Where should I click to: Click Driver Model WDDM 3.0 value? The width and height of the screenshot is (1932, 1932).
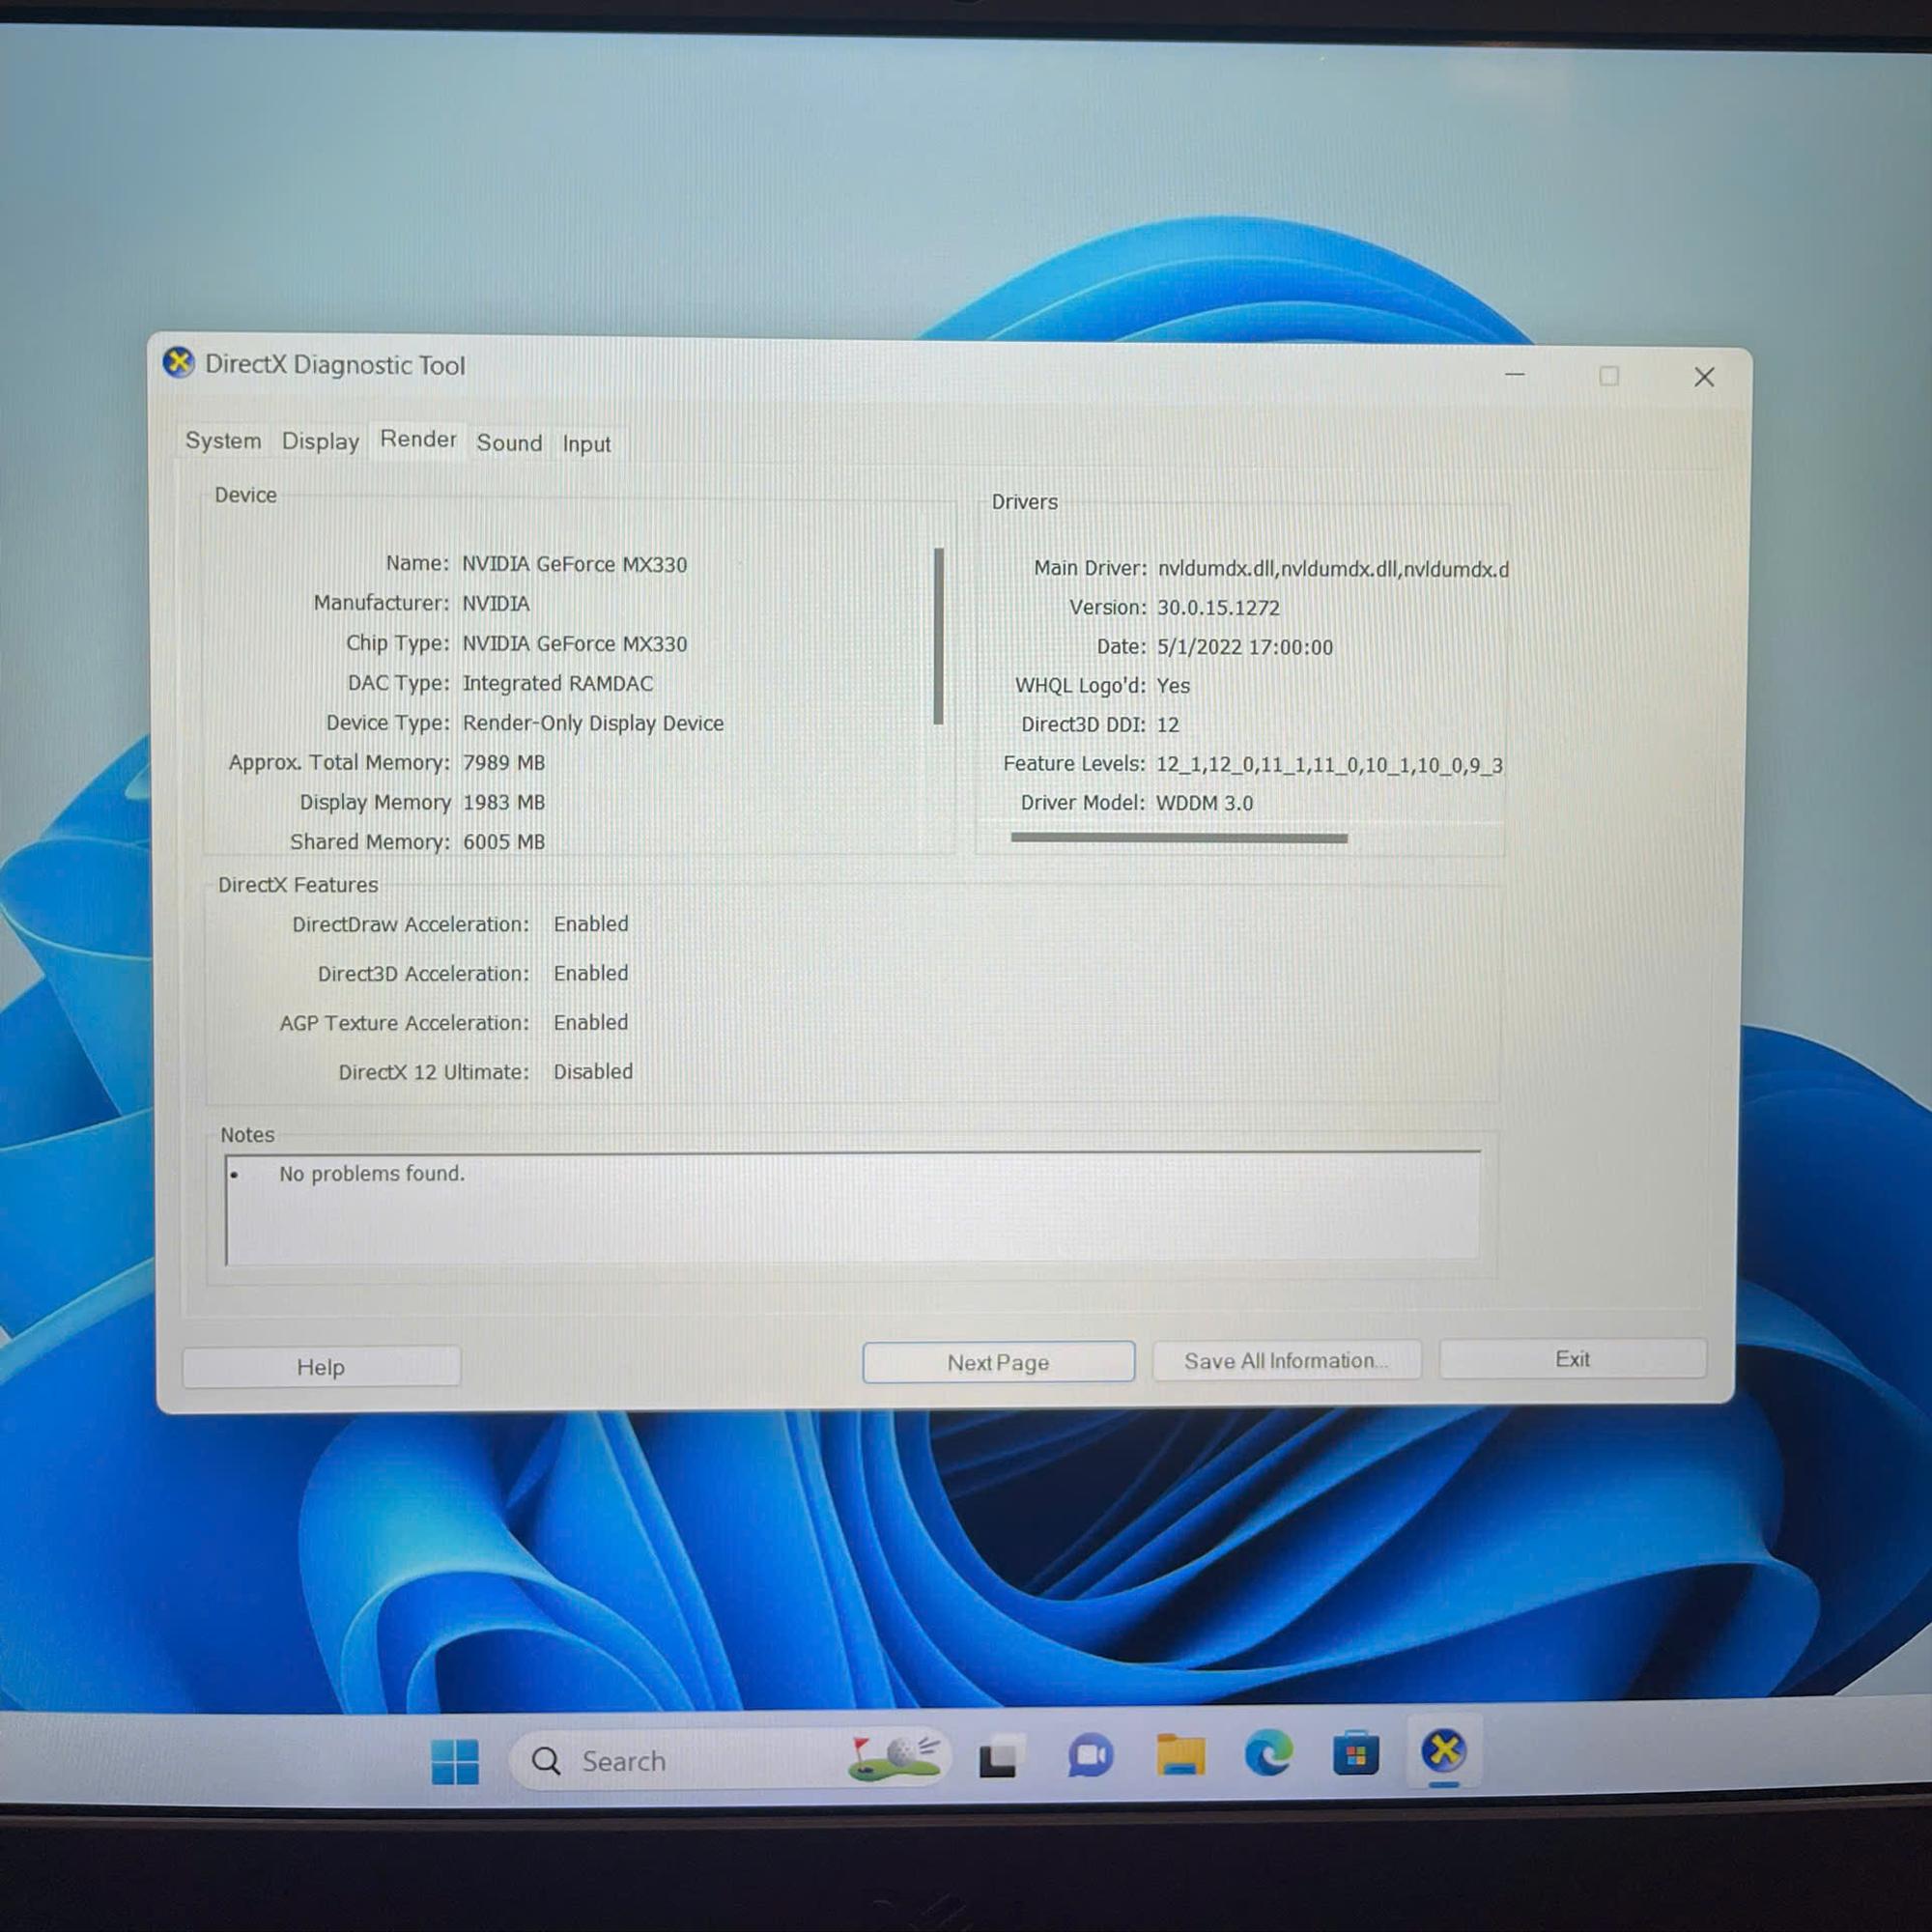tap(1204, 803)
